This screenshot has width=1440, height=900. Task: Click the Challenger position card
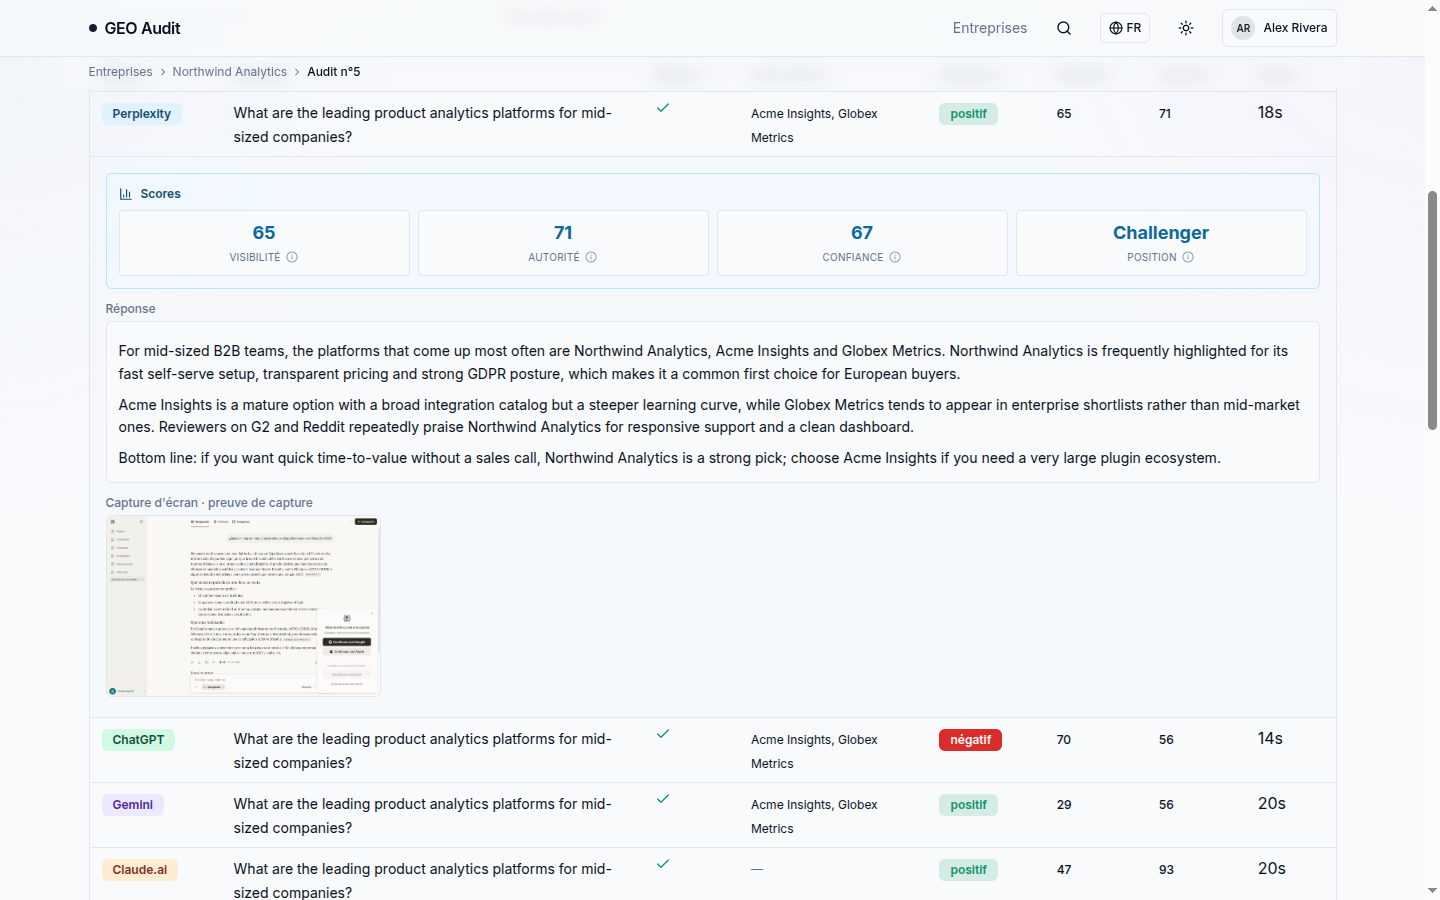1161,243
